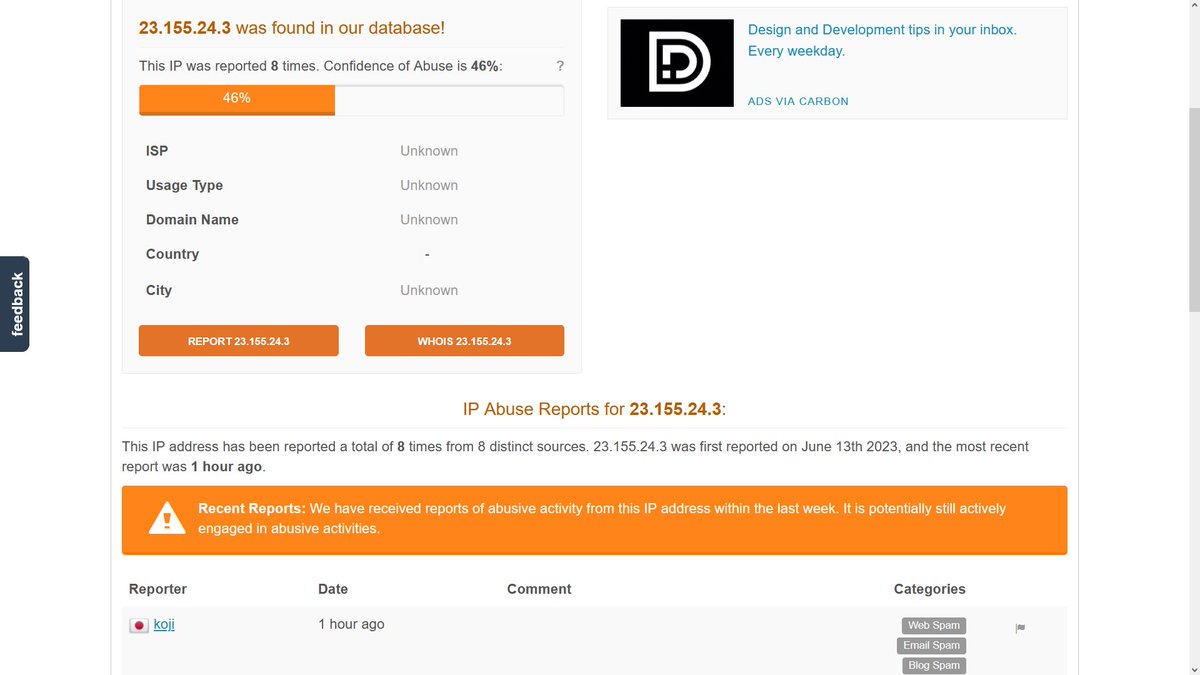Click the Unknown value next to City

pos(429,290)
